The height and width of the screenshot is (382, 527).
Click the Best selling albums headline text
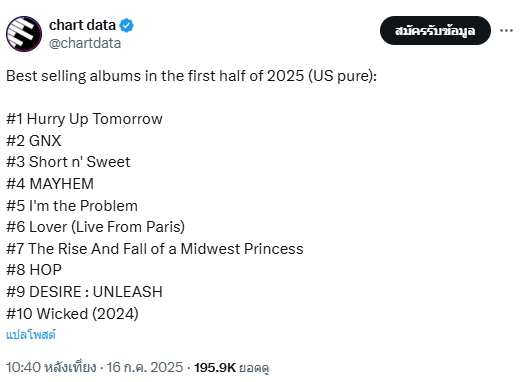click(x=192, y=76)
